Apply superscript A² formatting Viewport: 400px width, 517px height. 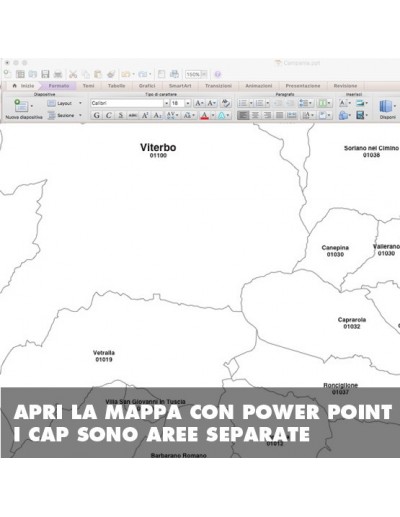click(x=145, y=115)
